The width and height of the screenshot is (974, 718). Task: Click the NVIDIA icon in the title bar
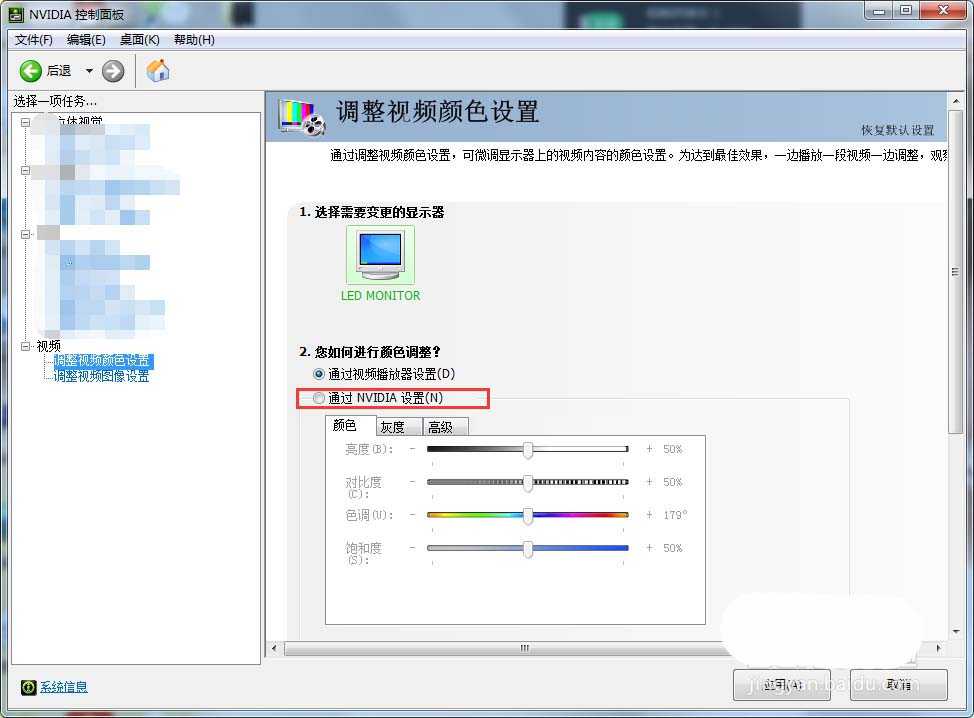(15, 15)
